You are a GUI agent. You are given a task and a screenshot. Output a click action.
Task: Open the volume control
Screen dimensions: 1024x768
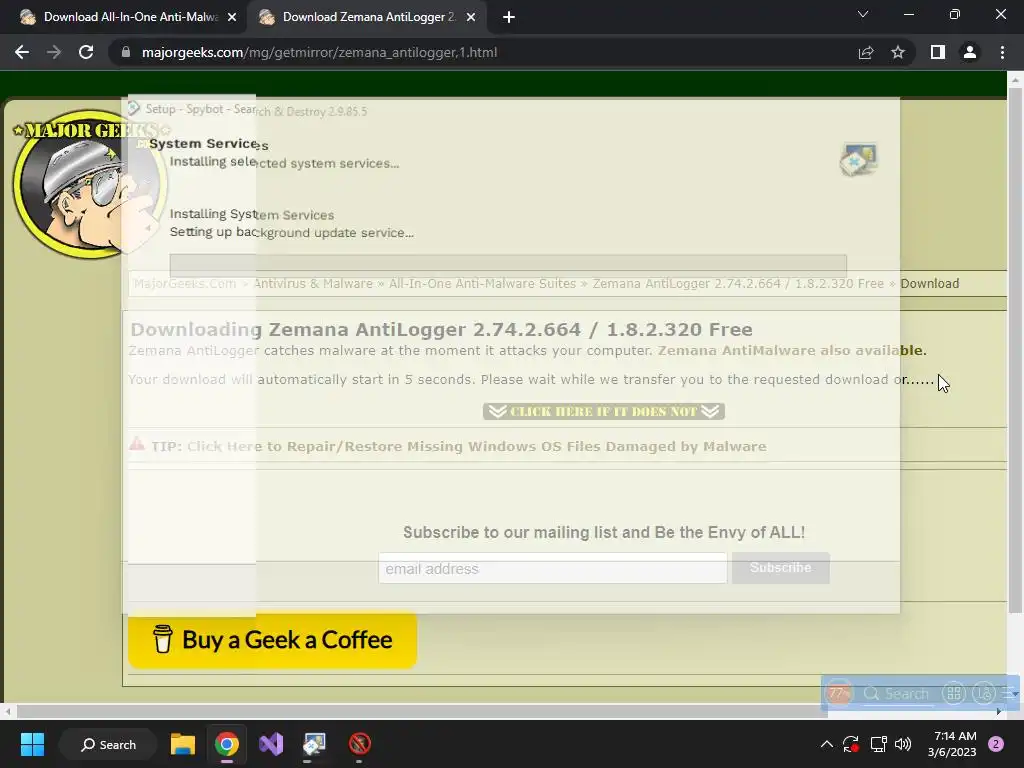click(x=903, y=744)
